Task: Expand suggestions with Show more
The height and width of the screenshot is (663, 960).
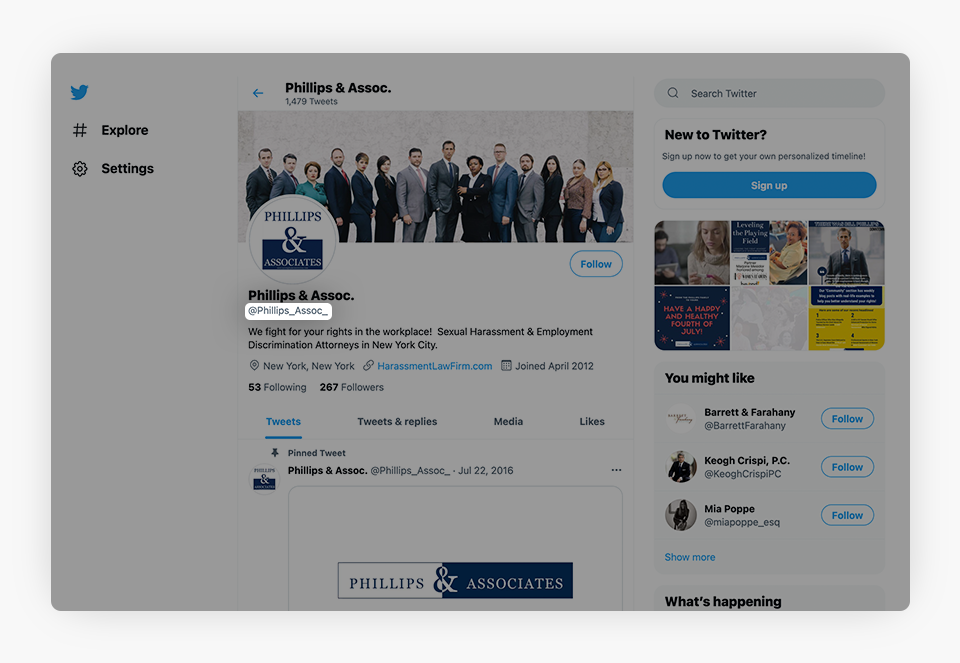Action: tap(689, 557)
